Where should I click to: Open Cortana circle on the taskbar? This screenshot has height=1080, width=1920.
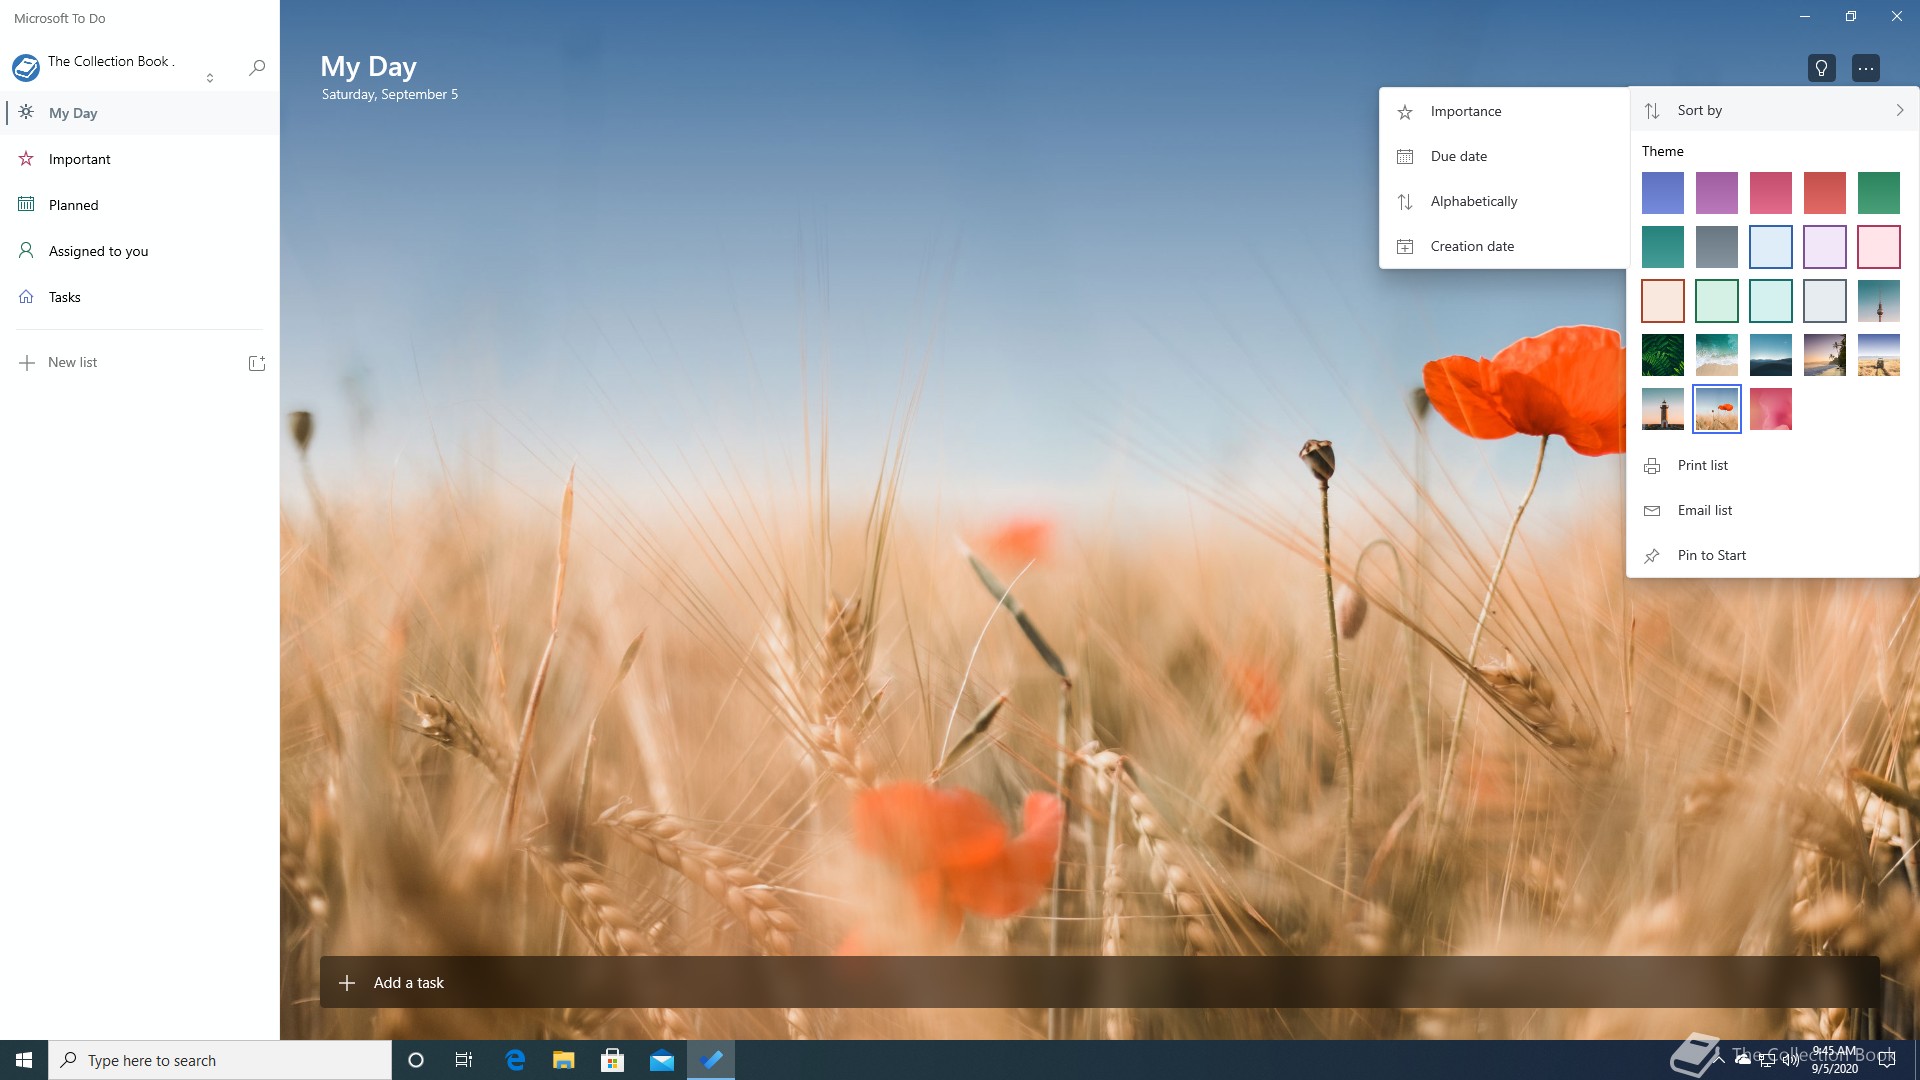[x=416, y=1060]
